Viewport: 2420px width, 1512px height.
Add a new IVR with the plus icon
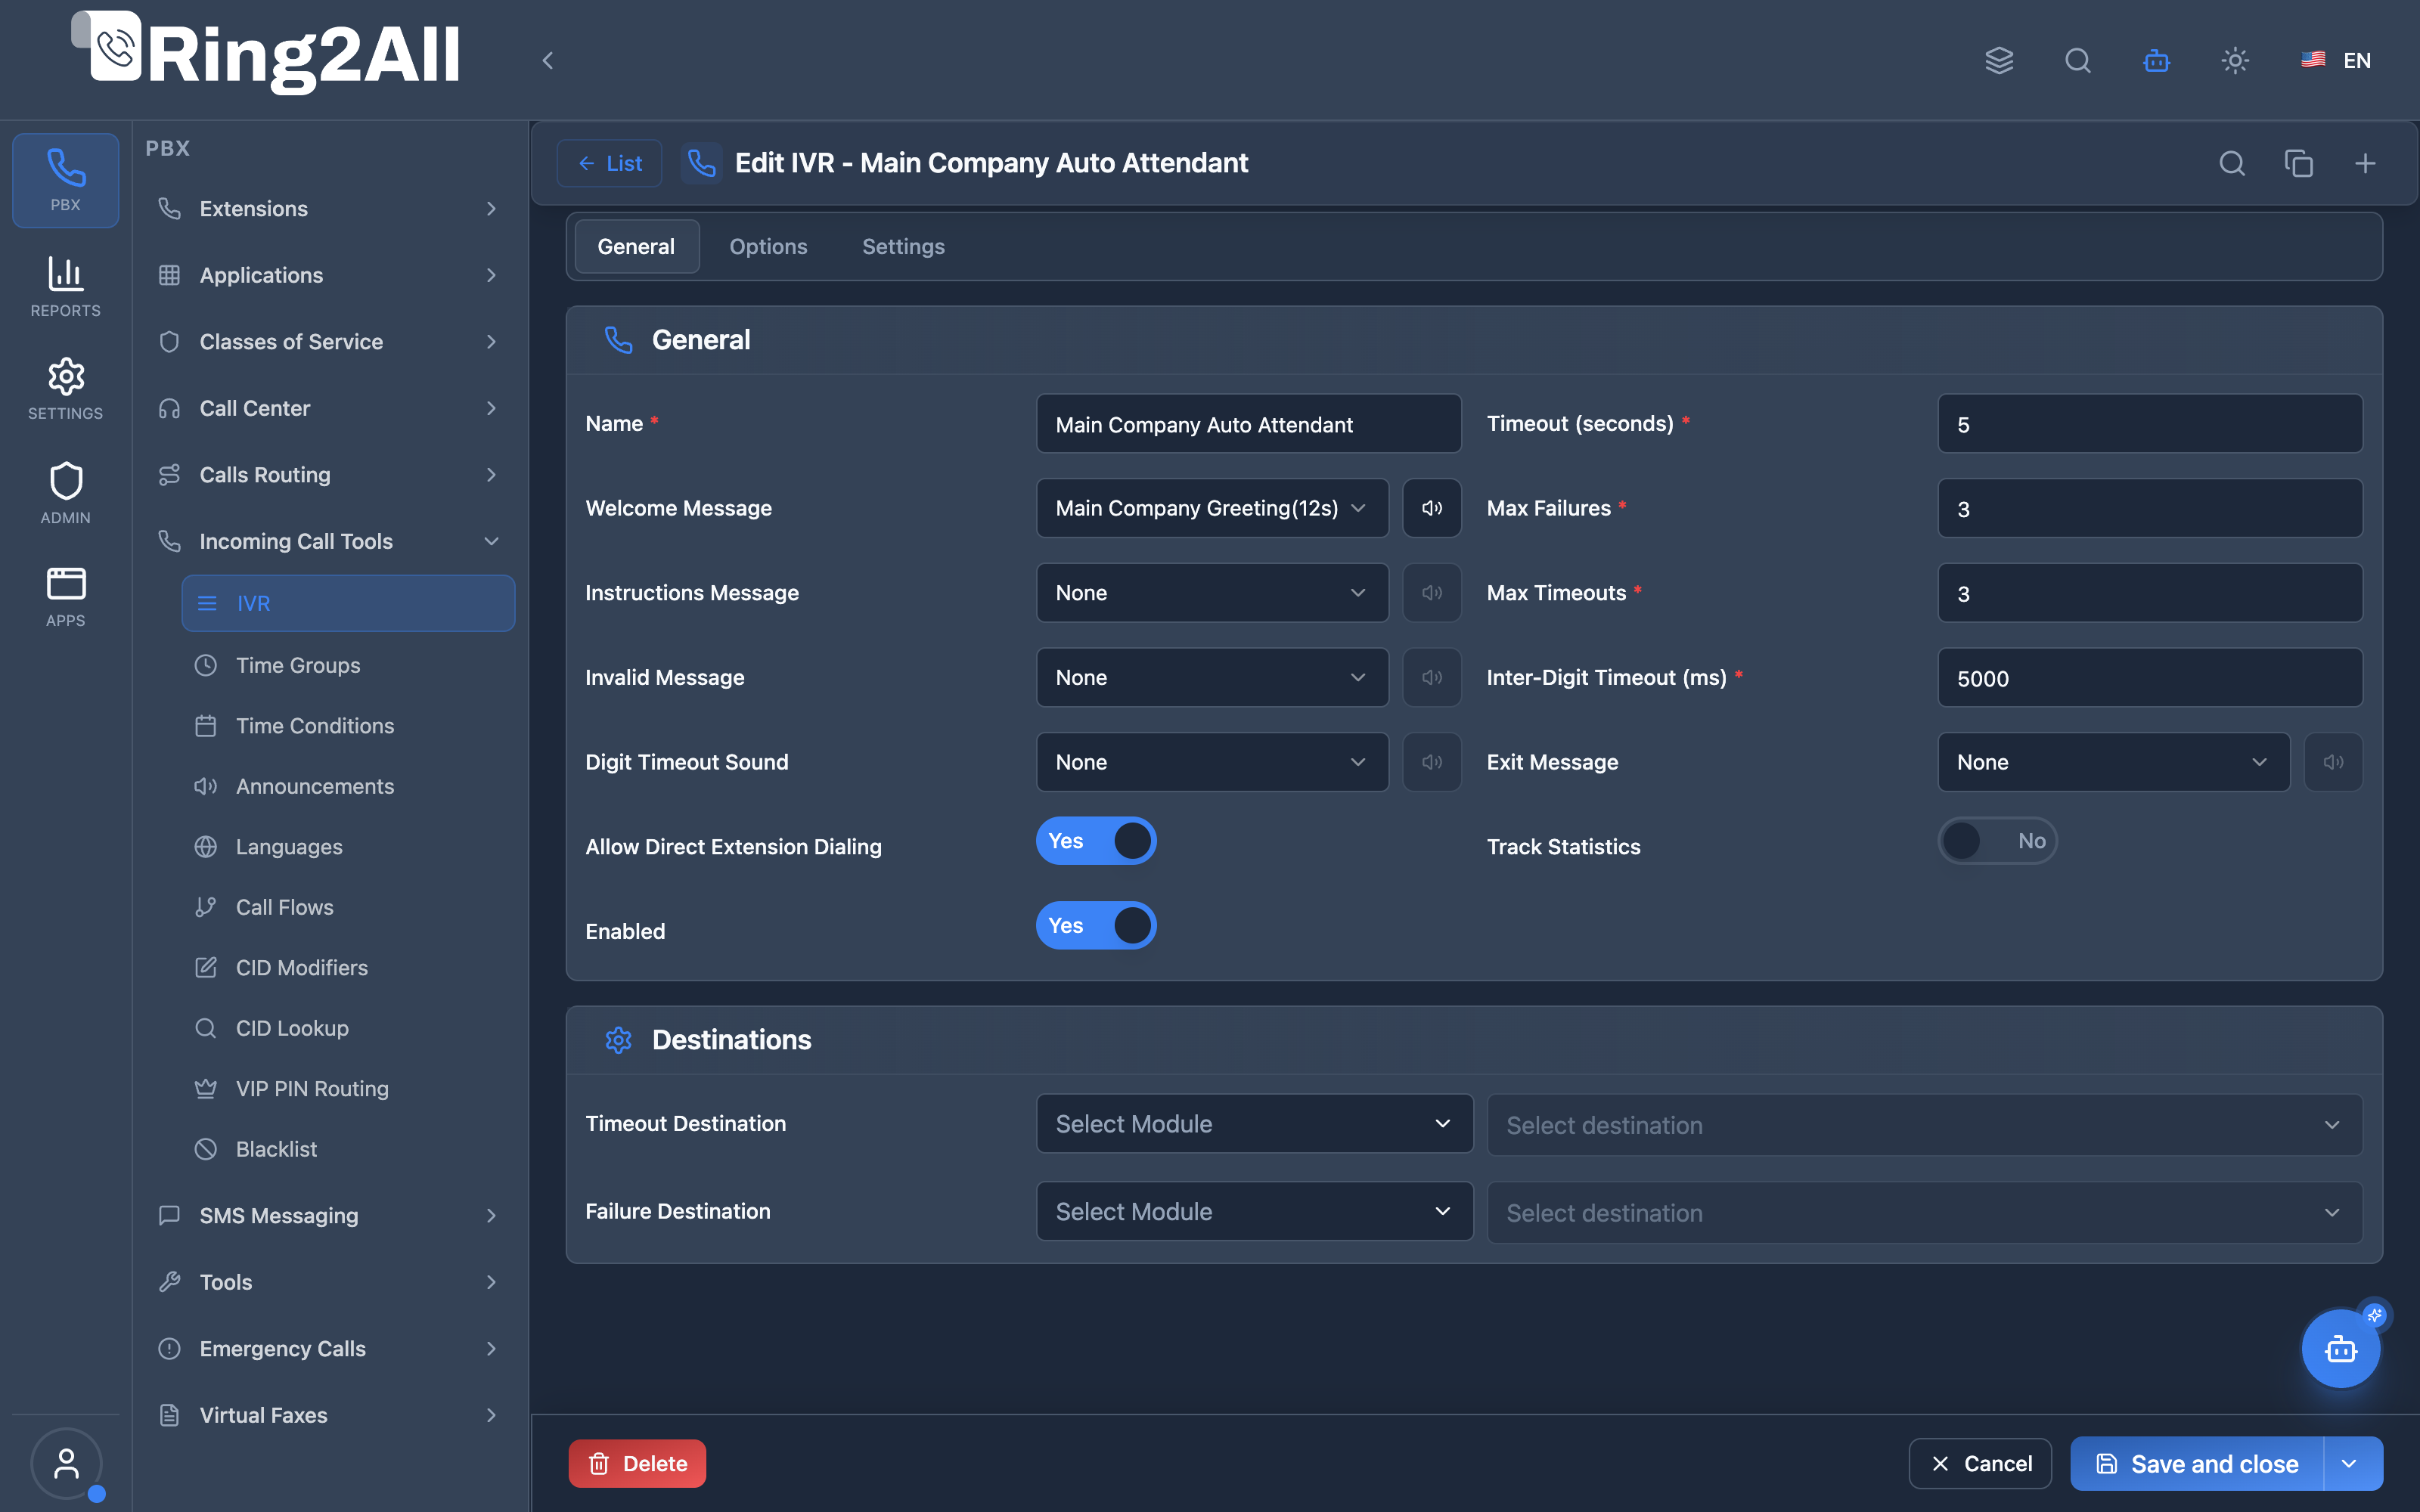2365,163
